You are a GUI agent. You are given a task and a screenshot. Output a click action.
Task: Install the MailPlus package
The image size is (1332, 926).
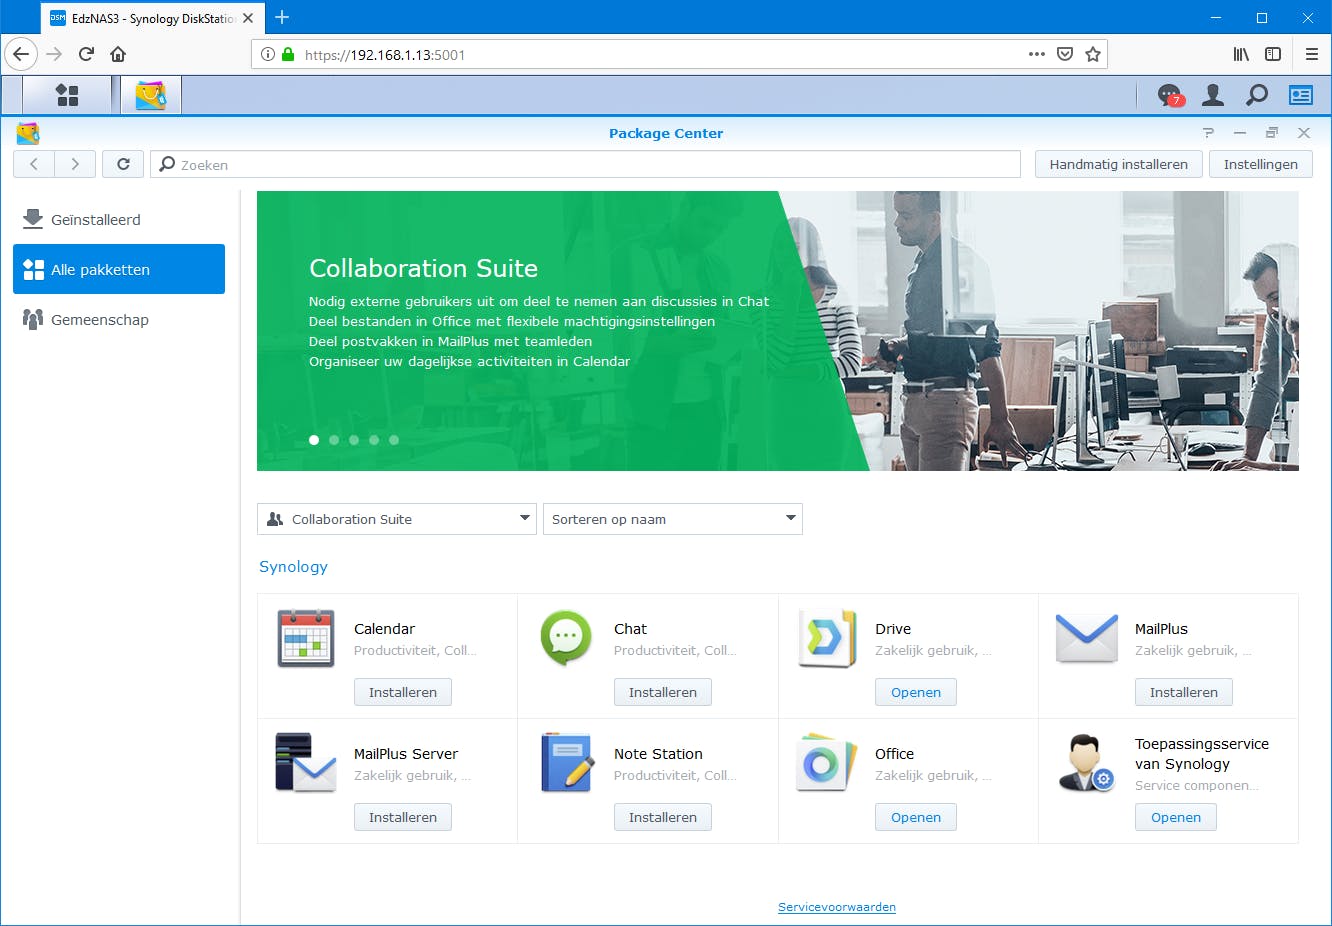pyautogui.click(x=1184, y=692)
